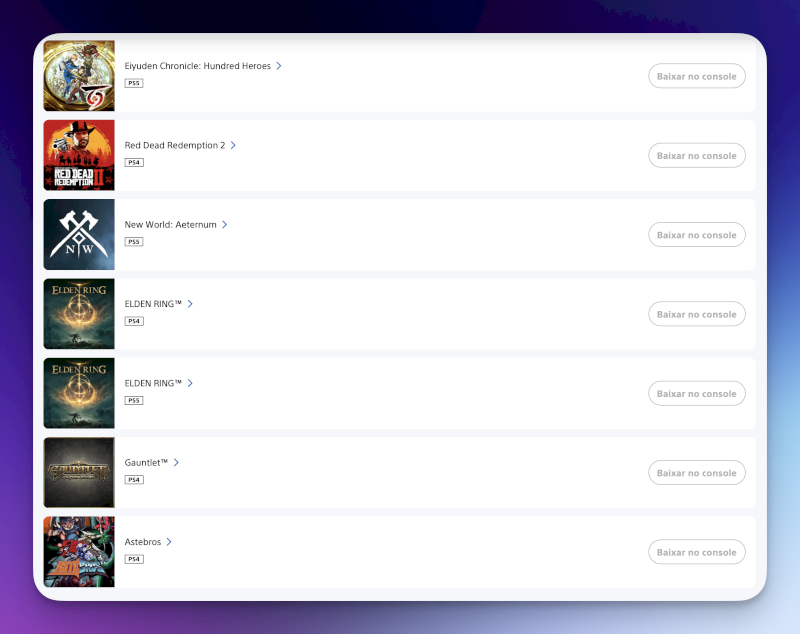Click the chevron beside Red Dead Redemption 2
This screenshot has width=800, height=634.
tap(233, 145)
